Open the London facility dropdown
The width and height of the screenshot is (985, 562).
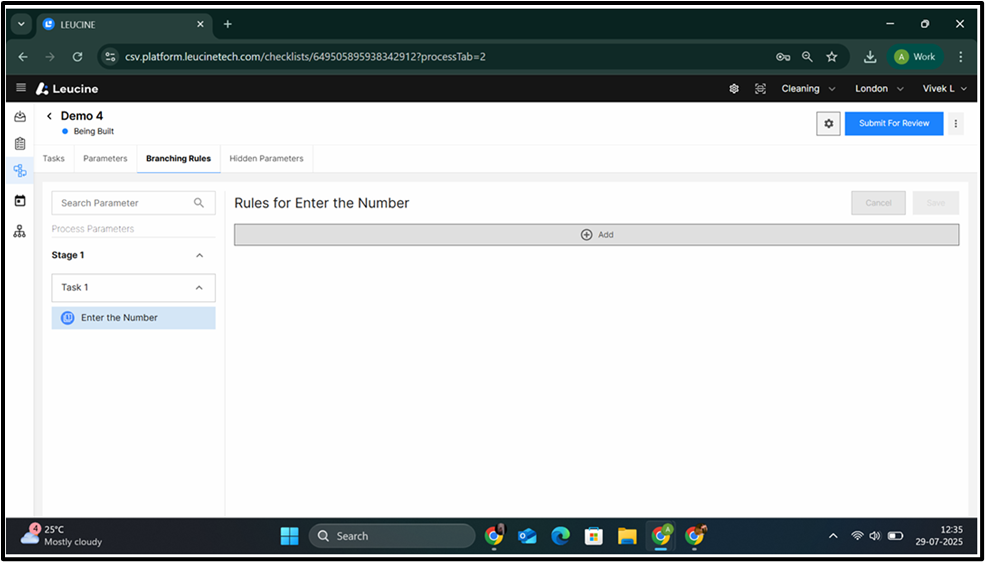[879, 88]
